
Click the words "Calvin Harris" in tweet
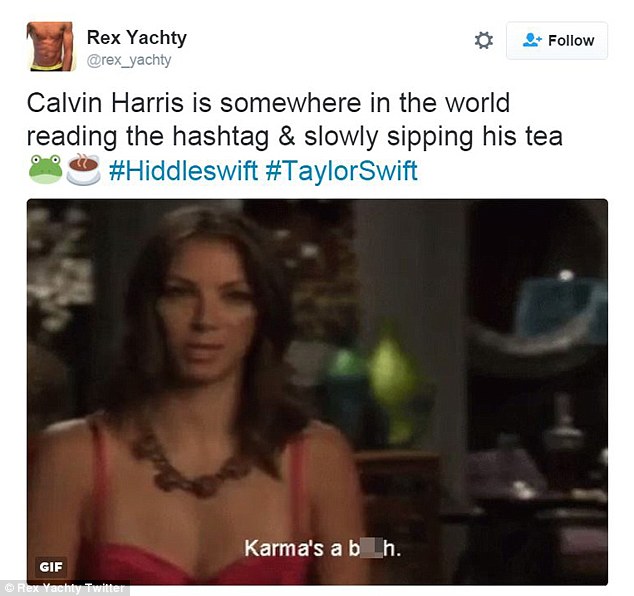(x=105, y=103)
